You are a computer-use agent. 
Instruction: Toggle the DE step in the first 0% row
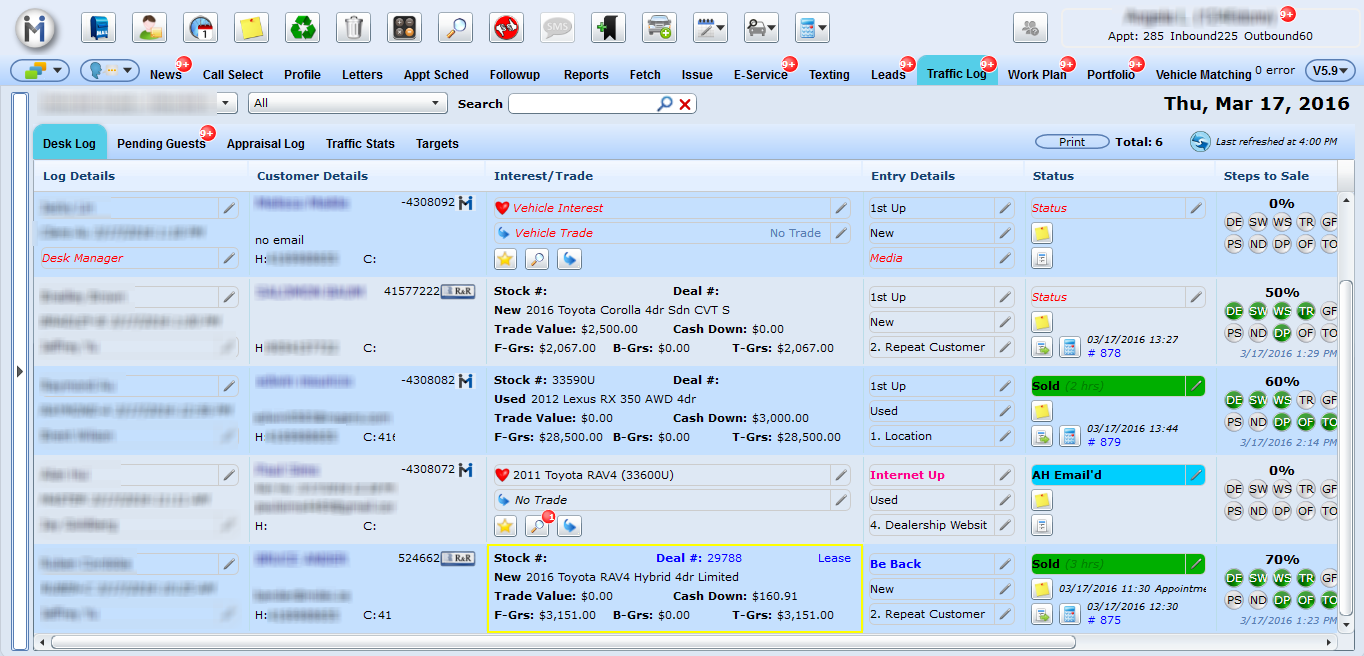pos(1234,222)
